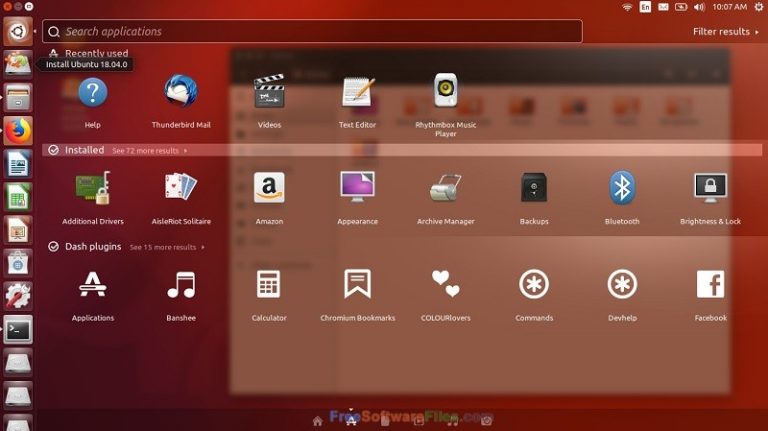This screenshot has width=768, height=431.
Task: Open Bluetooth settings
Action: [x=622, y=198]
